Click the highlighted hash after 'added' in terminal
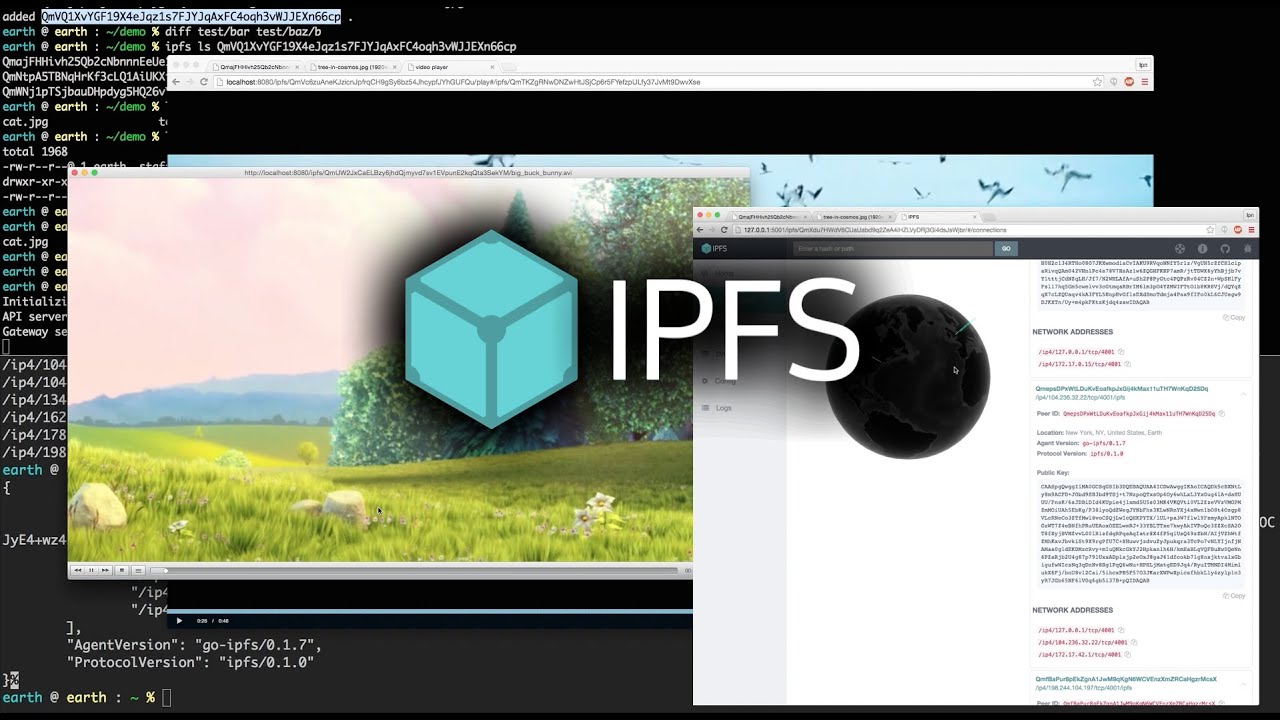The image size is (1280, 720). click(x=191, y=17)
